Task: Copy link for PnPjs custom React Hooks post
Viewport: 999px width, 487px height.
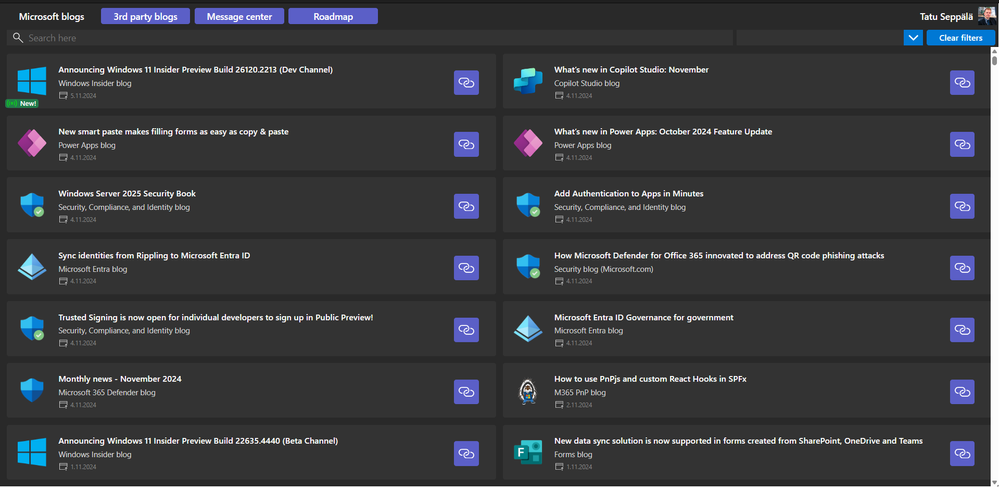Action: [x=962, y=391]
